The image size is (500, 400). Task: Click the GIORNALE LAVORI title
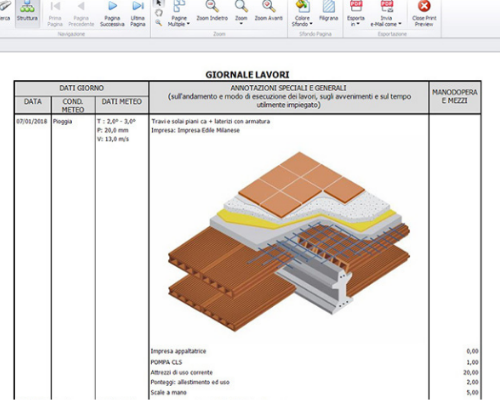[247, 75]
